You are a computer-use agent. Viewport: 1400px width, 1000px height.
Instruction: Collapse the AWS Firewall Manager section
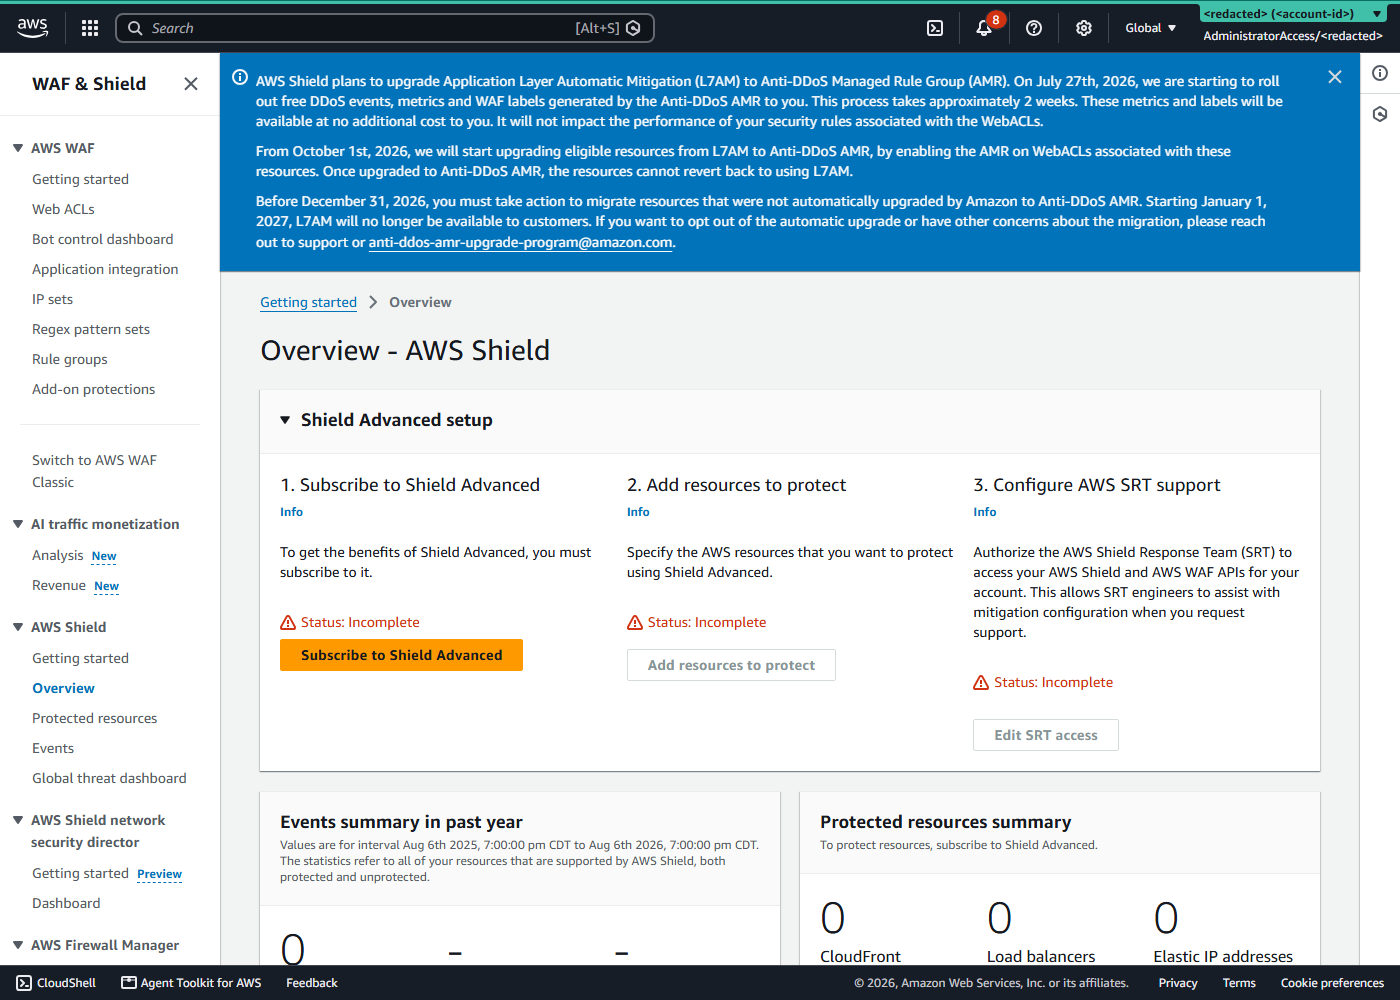click(x=18, y=945)
